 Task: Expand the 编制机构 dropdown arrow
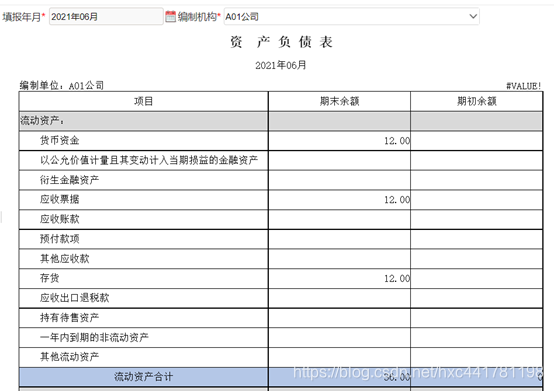pos(473,16)
